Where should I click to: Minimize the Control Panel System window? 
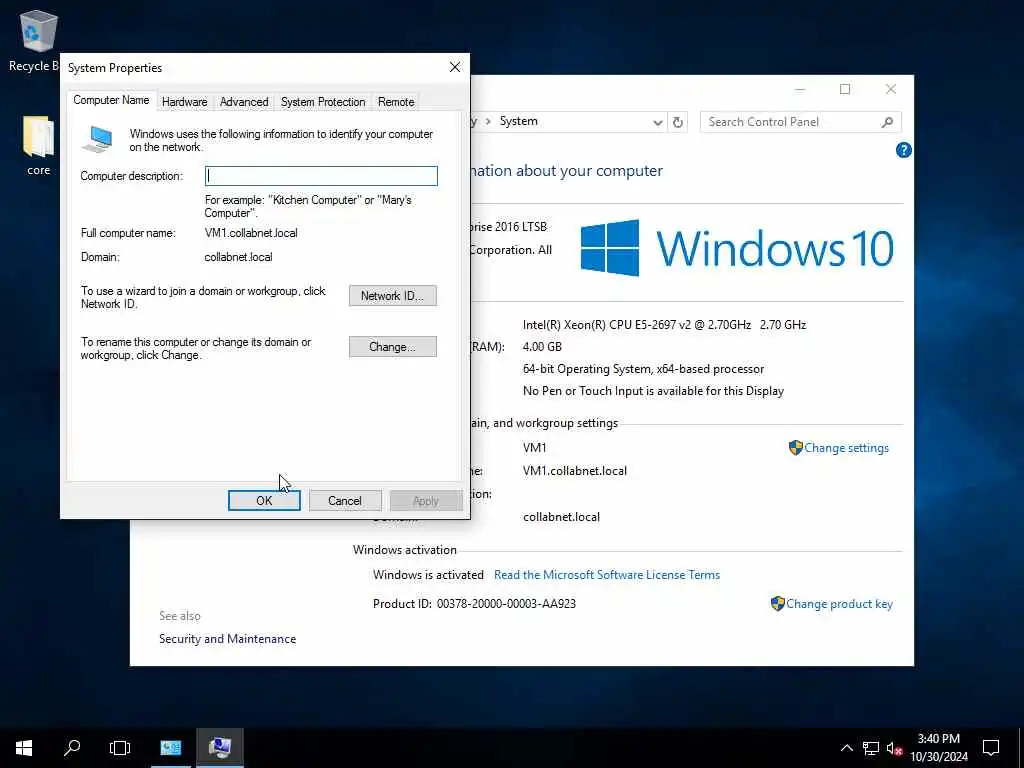coord(800,89)
